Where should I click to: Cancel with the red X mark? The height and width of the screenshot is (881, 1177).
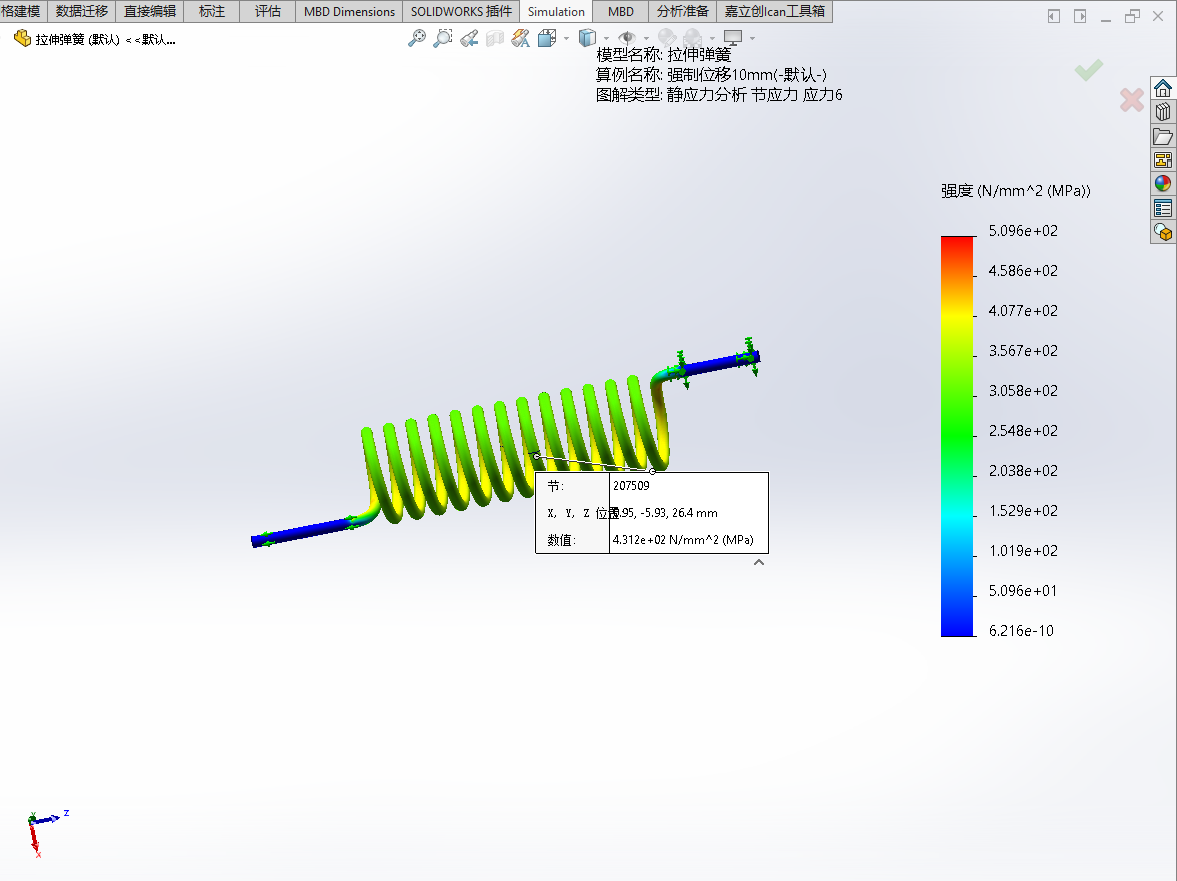click(1131, 100)
